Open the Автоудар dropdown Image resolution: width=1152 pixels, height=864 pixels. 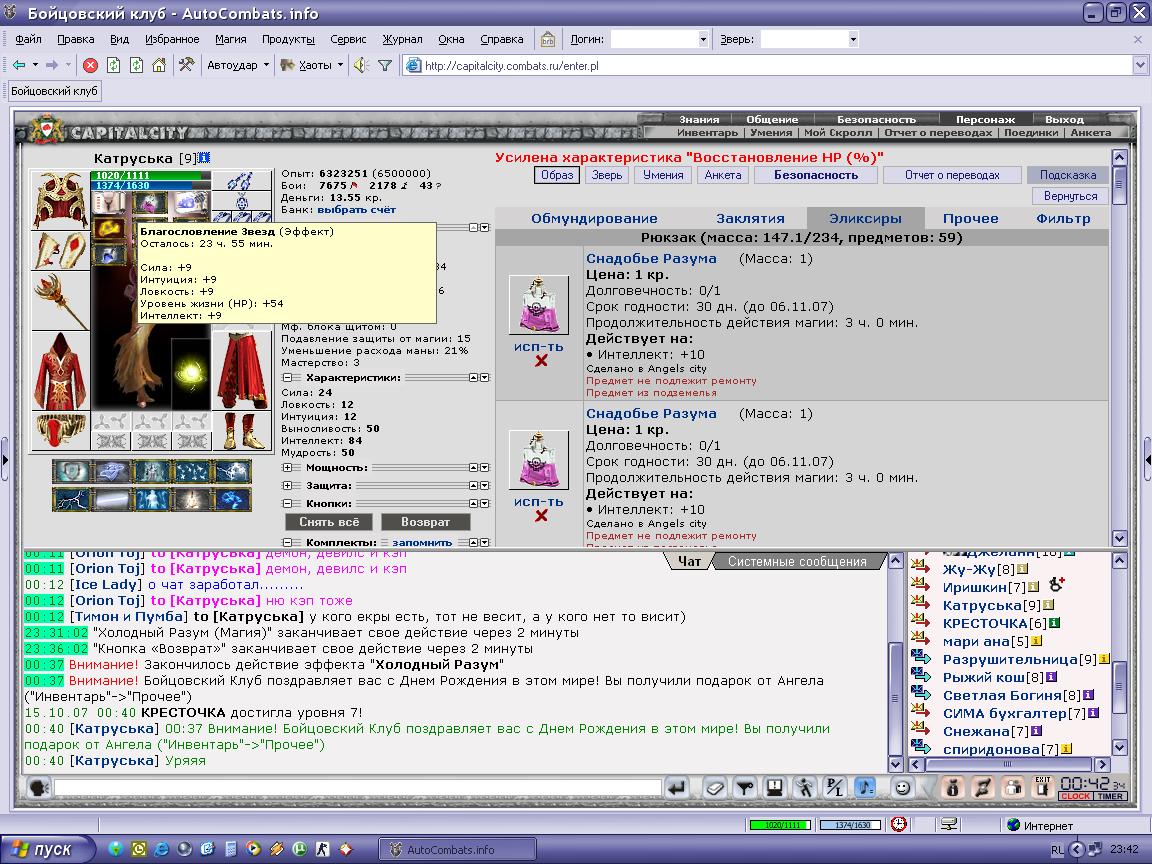point(237,65)
